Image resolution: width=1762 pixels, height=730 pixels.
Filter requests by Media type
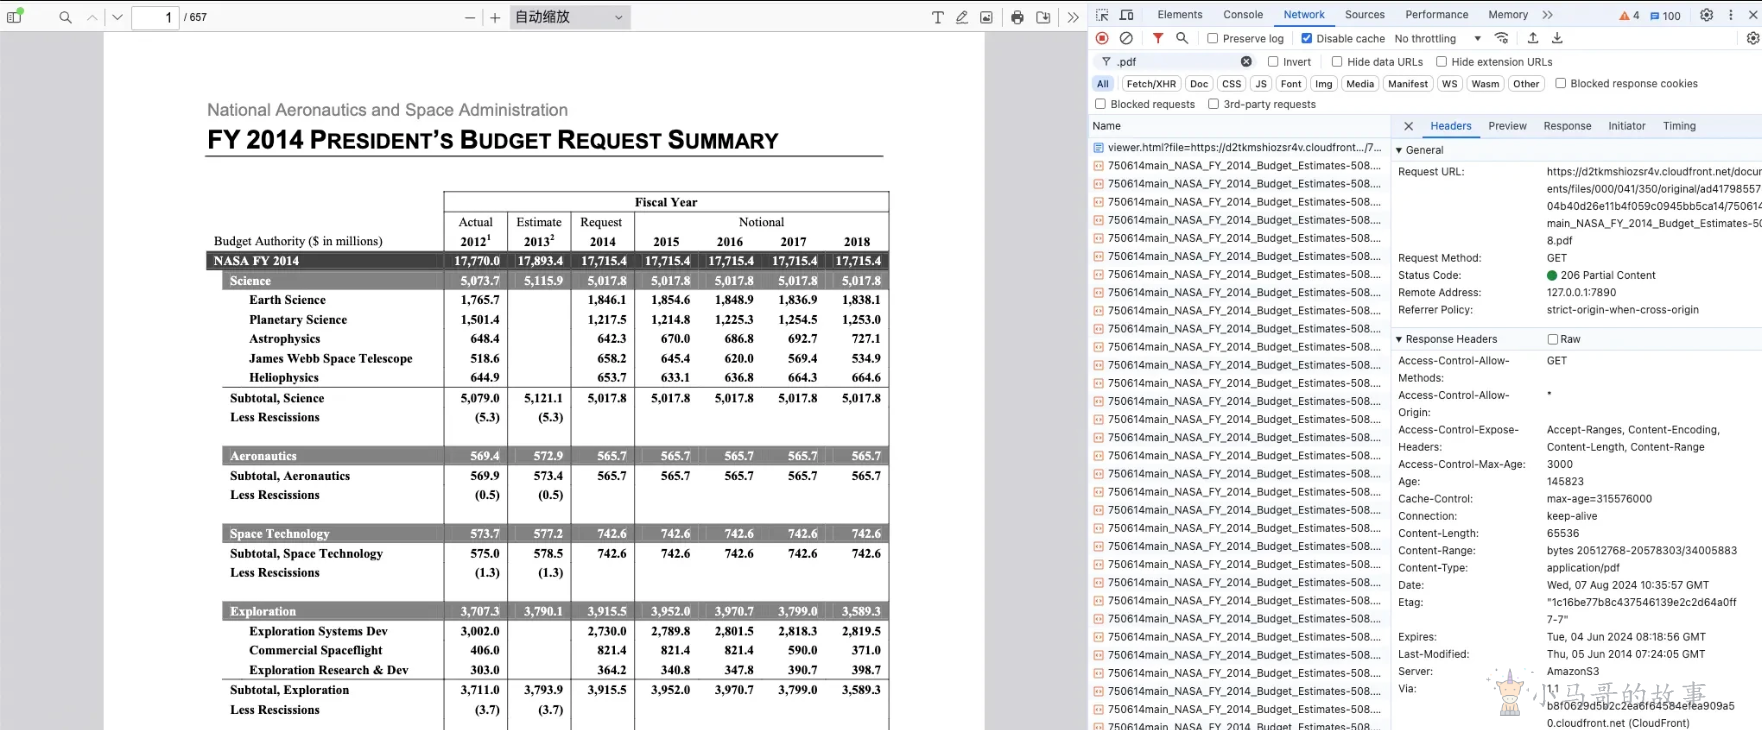(1360, 84)
